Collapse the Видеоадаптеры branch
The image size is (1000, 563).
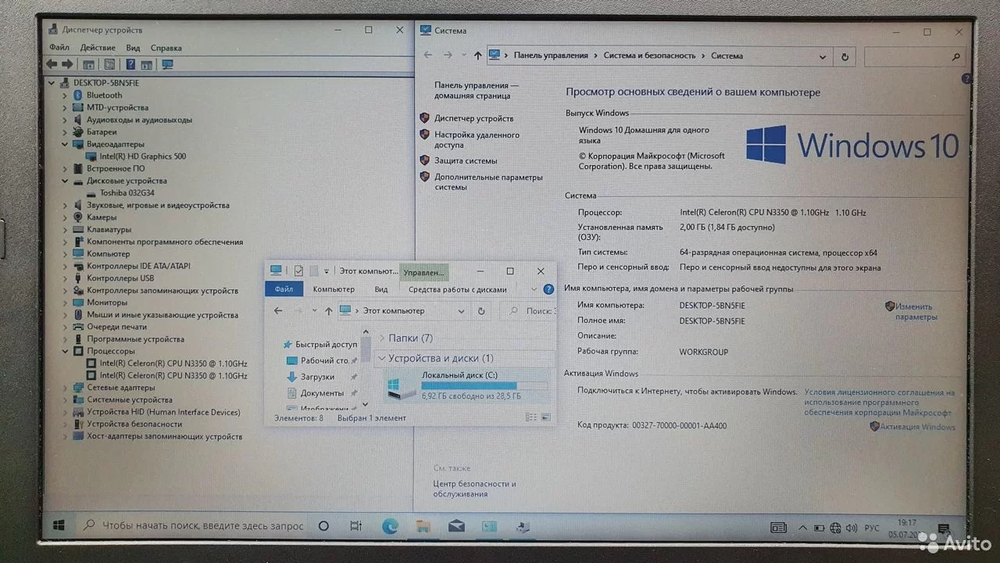tap(64, 144)
